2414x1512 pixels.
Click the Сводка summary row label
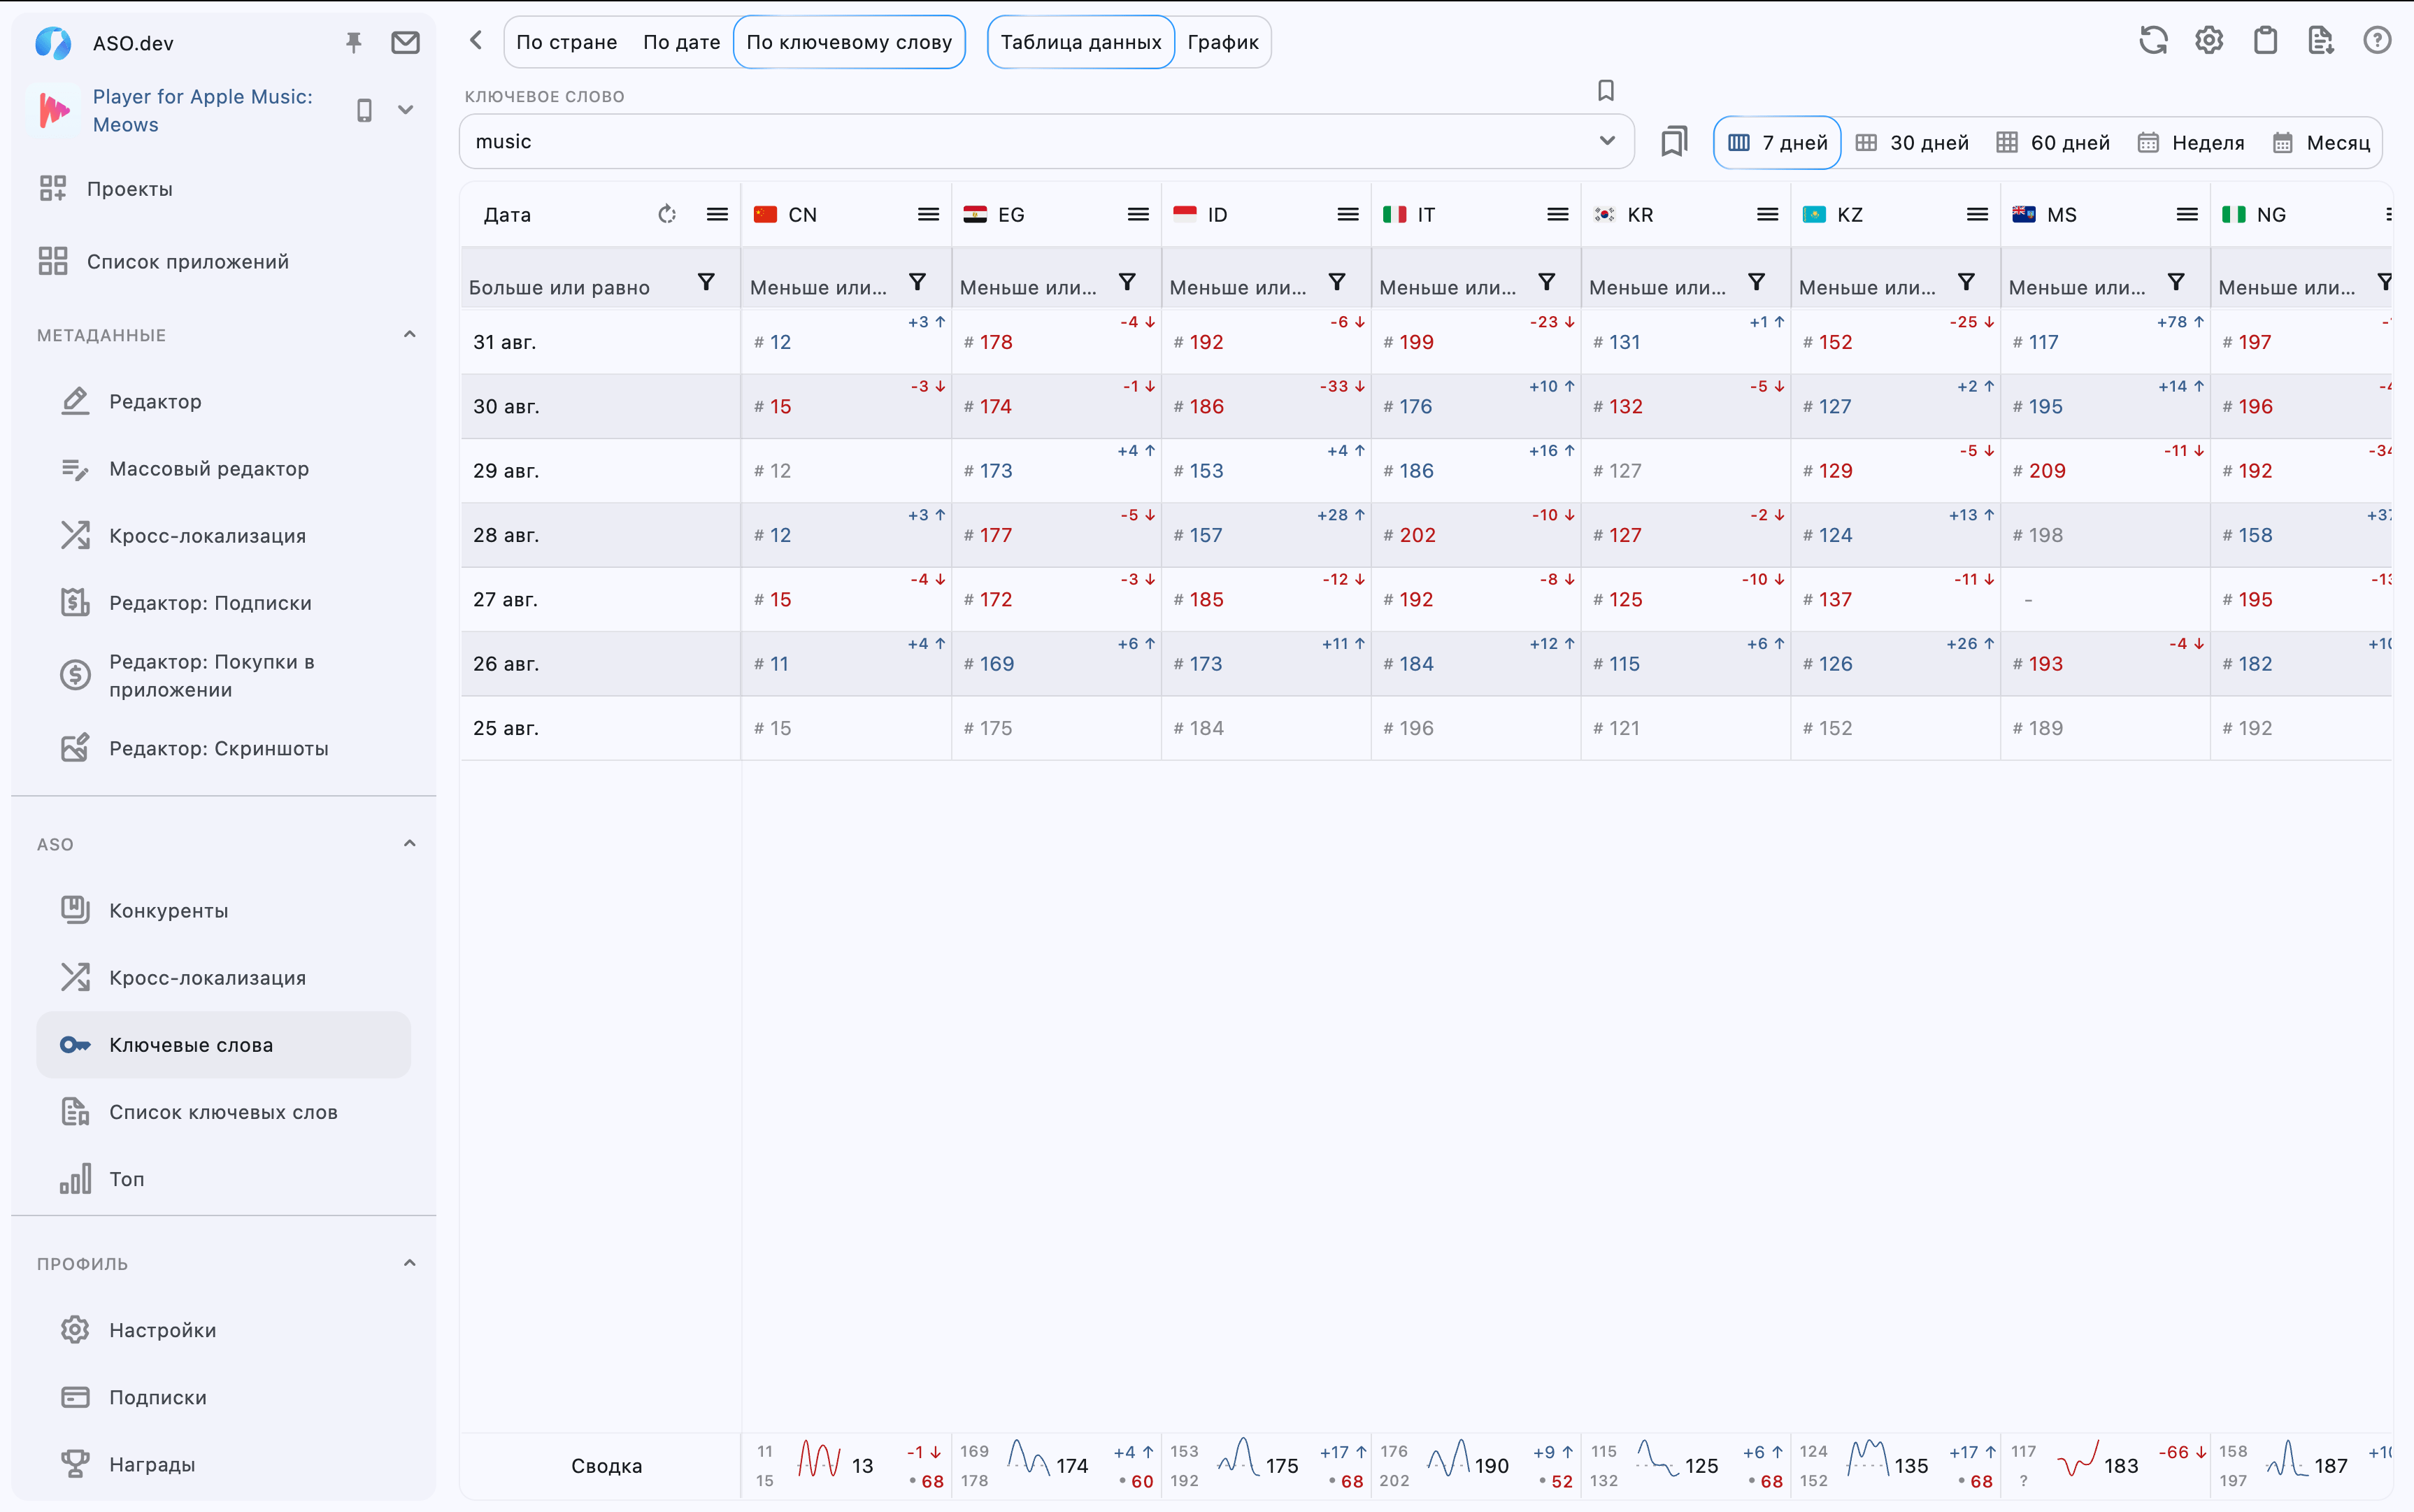tap(606, 1466)
